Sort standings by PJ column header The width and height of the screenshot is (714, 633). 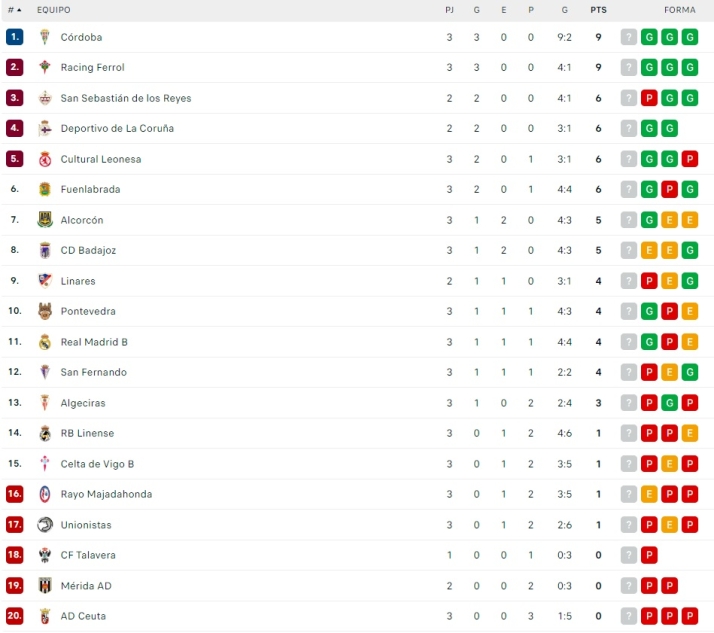[x=449, y=10]
